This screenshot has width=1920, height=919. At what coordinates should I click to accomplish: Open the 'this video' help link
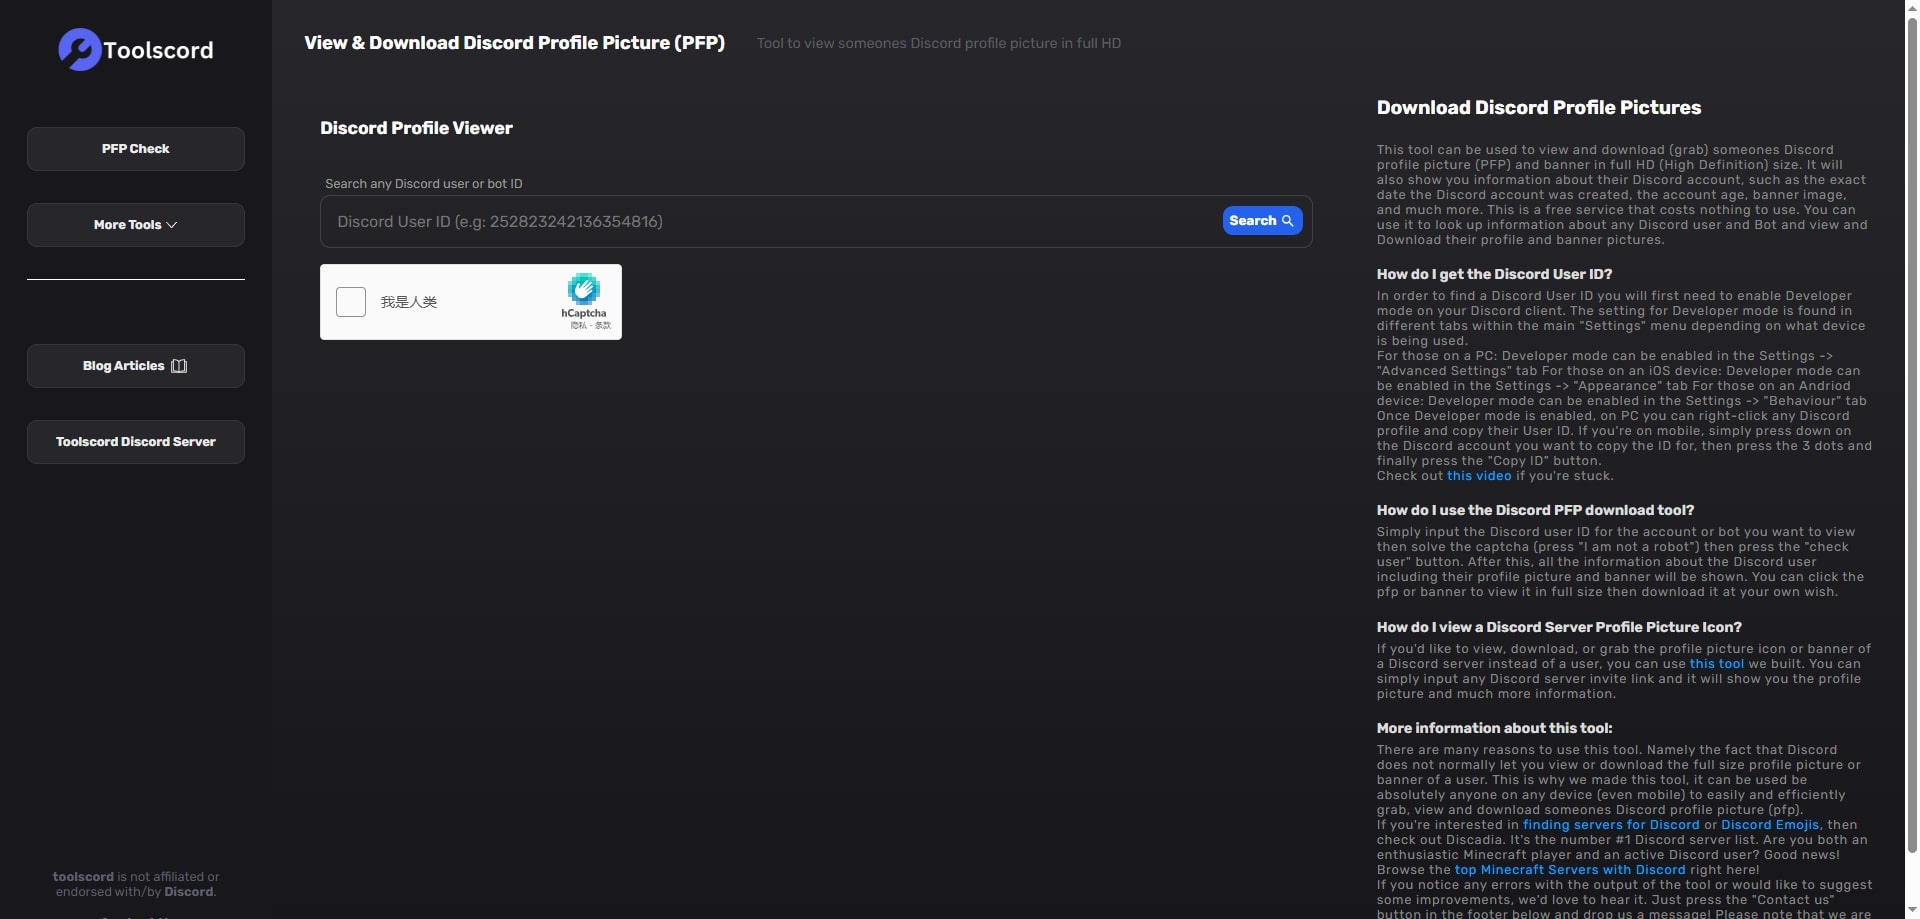tap(1479, 476)
